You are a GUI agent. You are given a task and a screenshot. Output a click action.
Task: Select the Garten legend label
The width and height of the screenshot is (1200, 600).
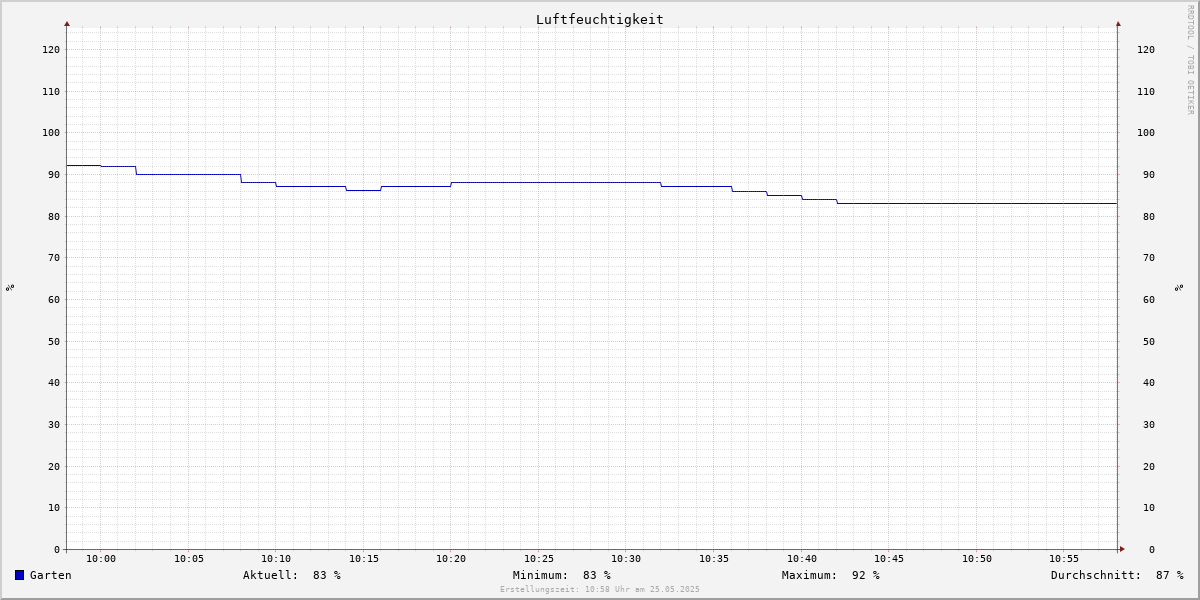point(51,575)
